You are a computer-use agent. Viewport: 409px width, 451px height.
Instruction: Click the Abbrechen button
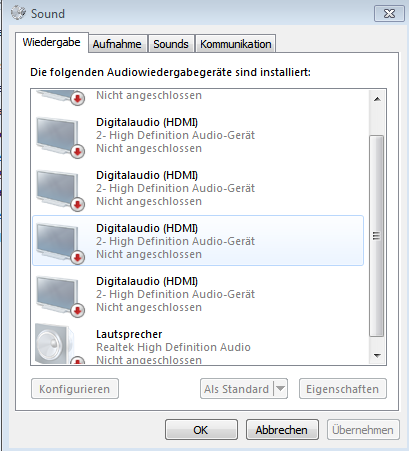click(x=282, y=430)
